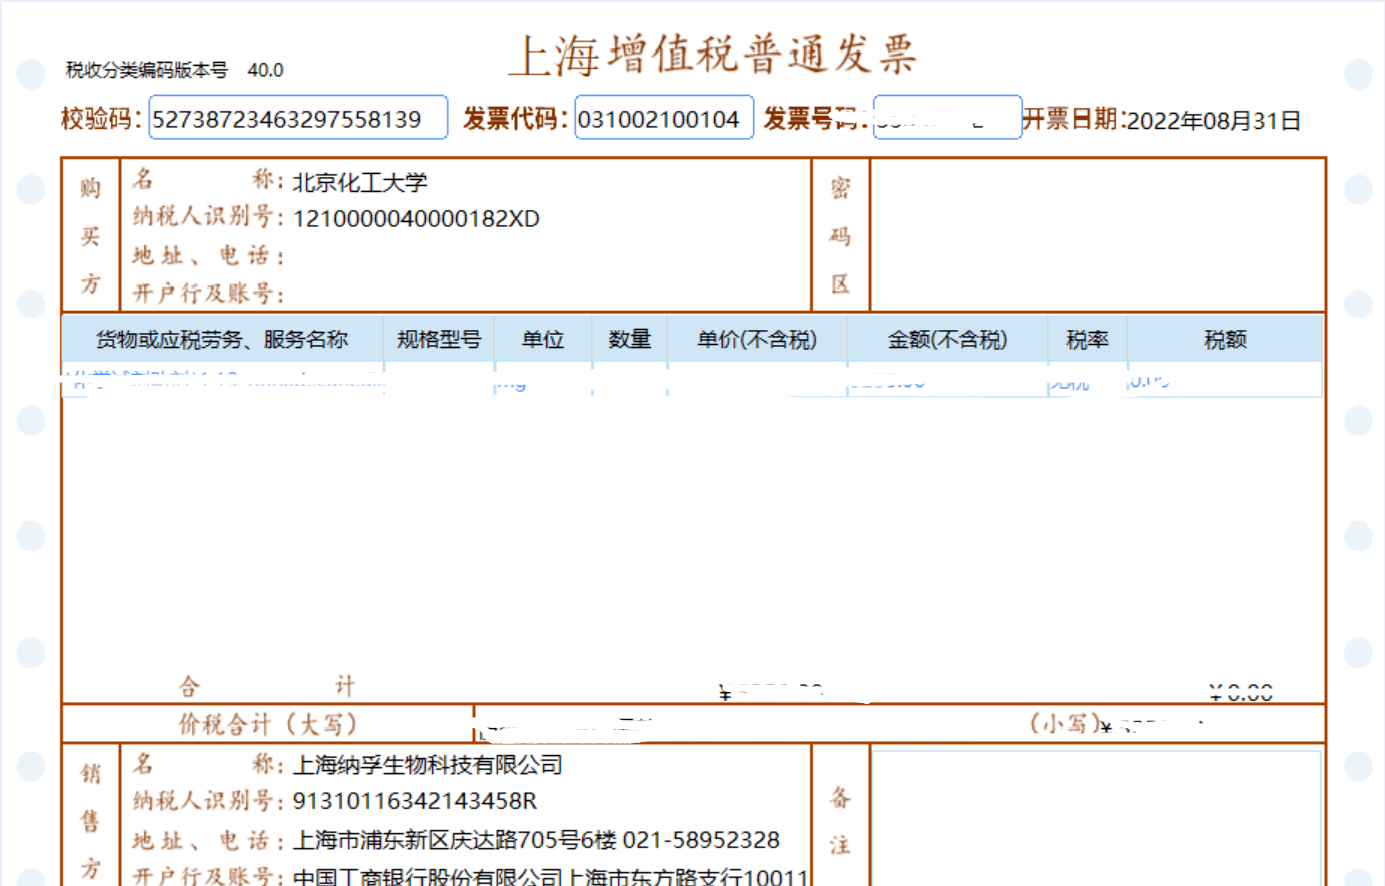Click the 税额 column header

[1225, 340]
